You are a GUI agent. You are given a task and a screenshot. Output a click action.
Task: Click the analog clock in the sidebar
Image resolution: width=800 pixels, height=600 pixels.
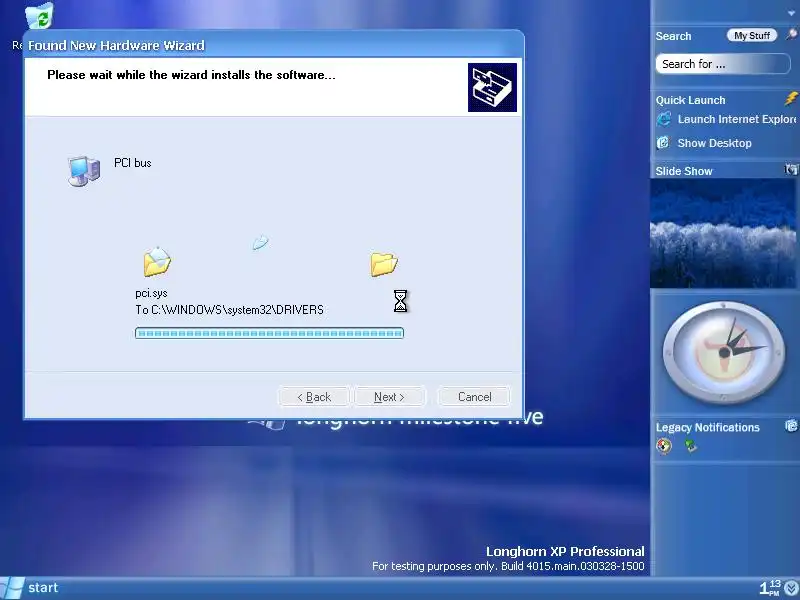pos(724,353)
